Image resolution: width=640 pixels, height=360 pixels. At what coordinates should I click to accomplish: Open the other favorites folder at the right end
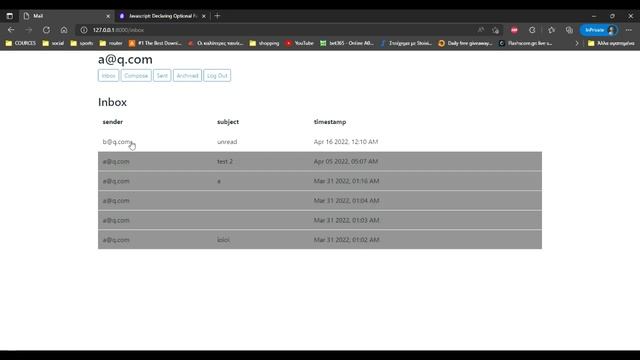tap(611, 43)
